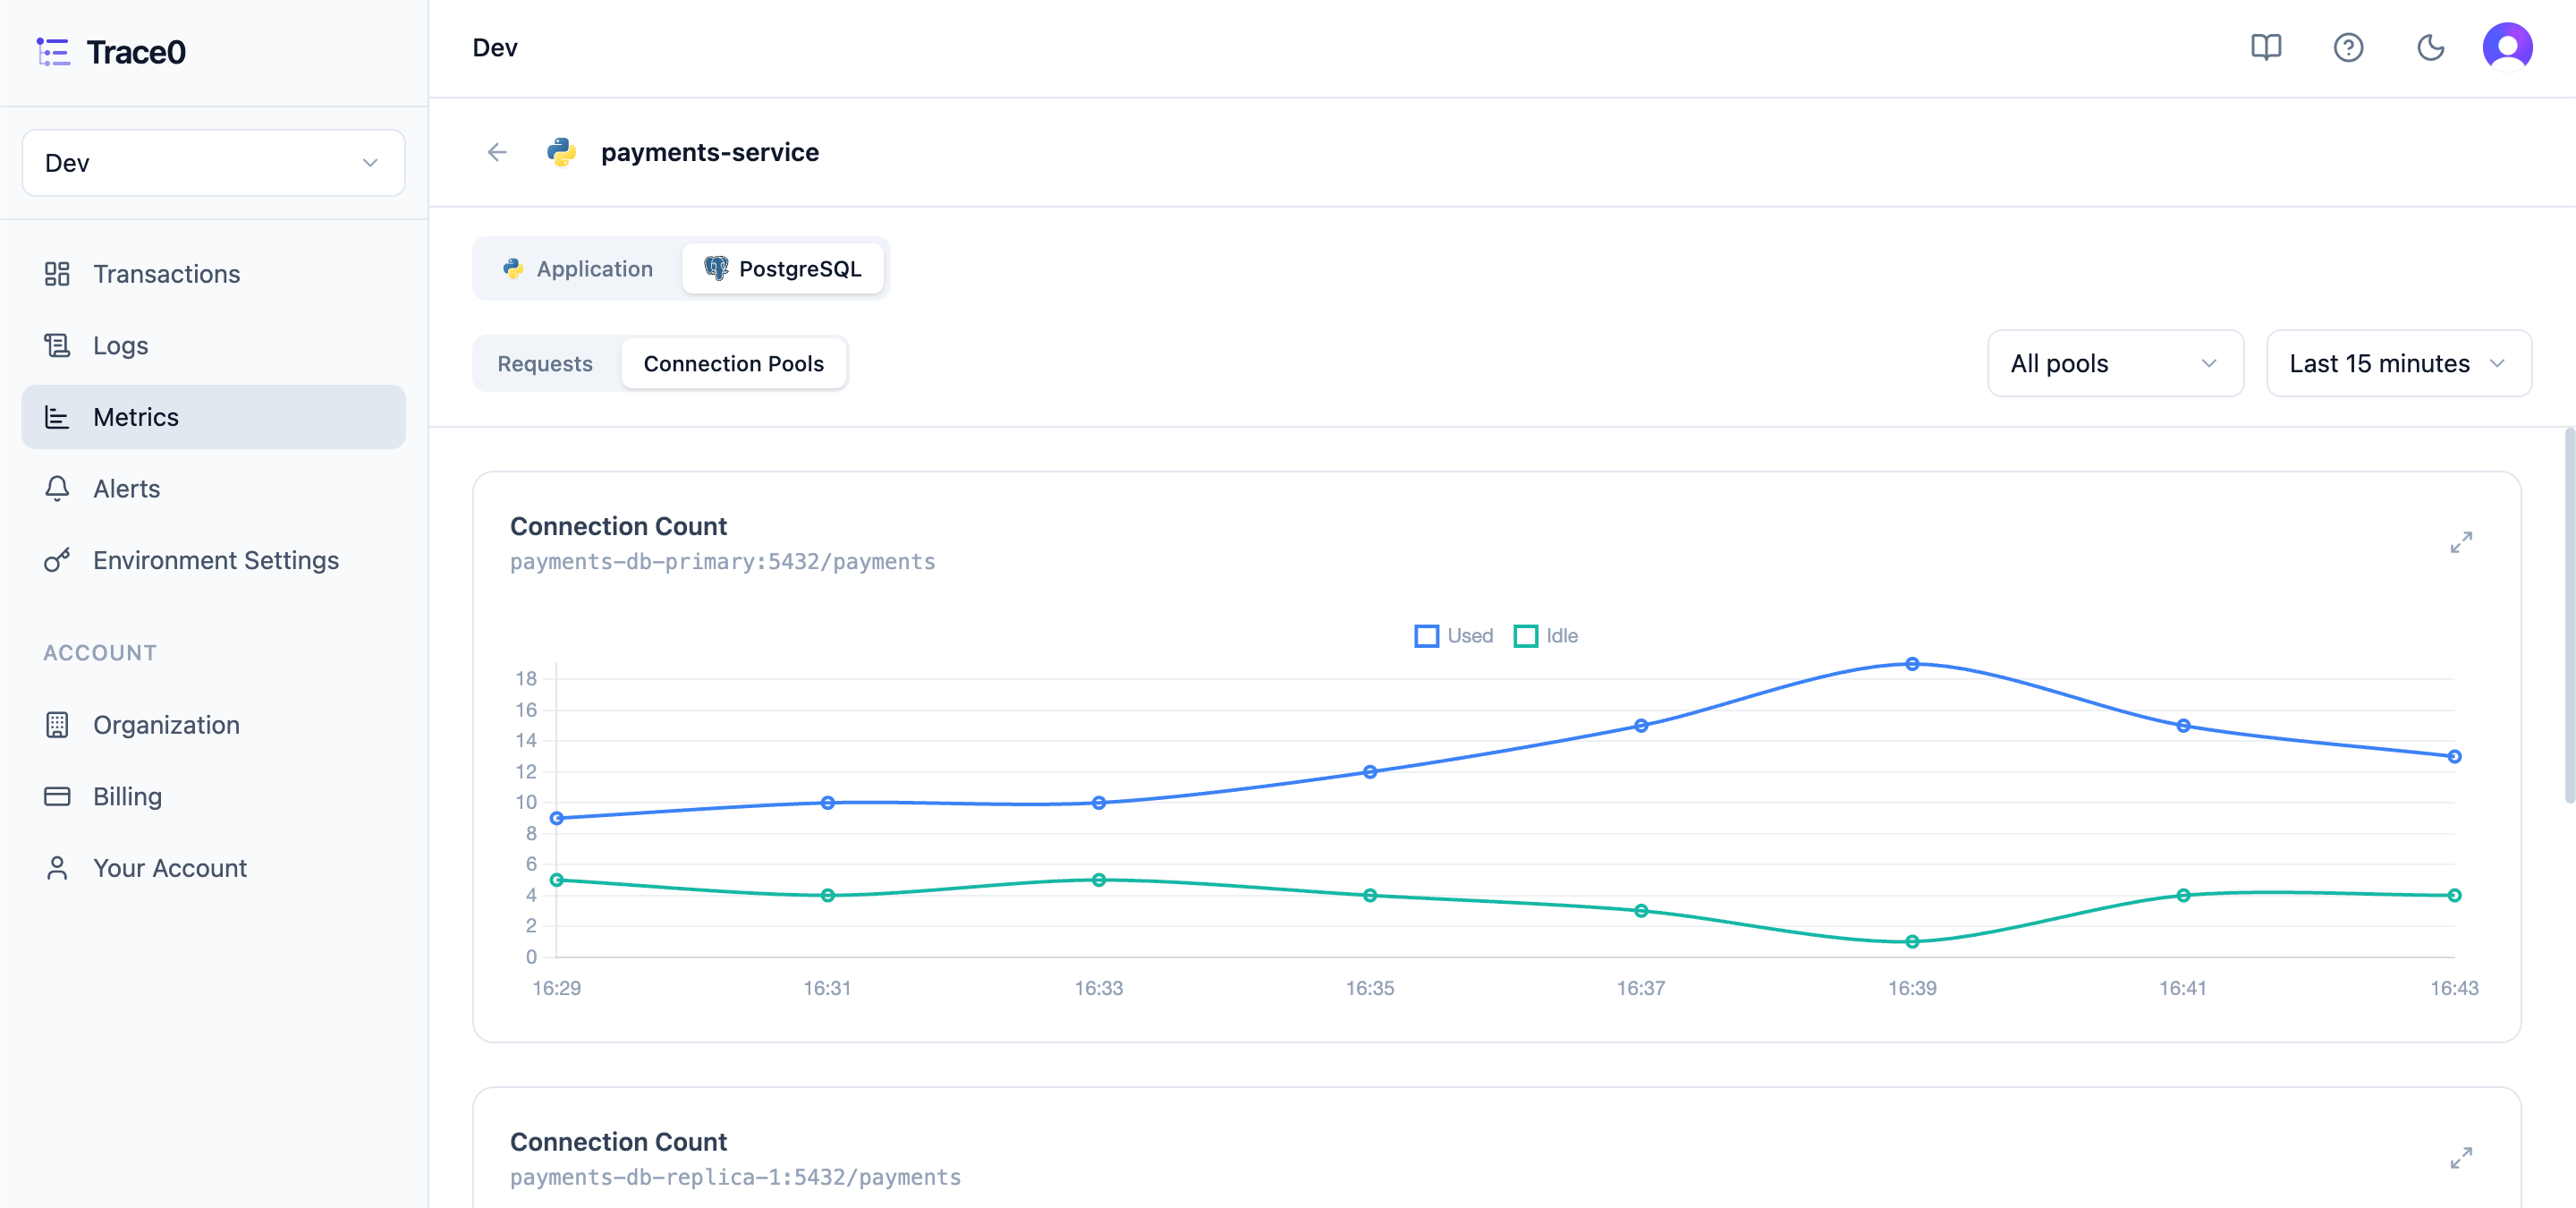
Task: Open Organization account page
Action: coord(213,725)
